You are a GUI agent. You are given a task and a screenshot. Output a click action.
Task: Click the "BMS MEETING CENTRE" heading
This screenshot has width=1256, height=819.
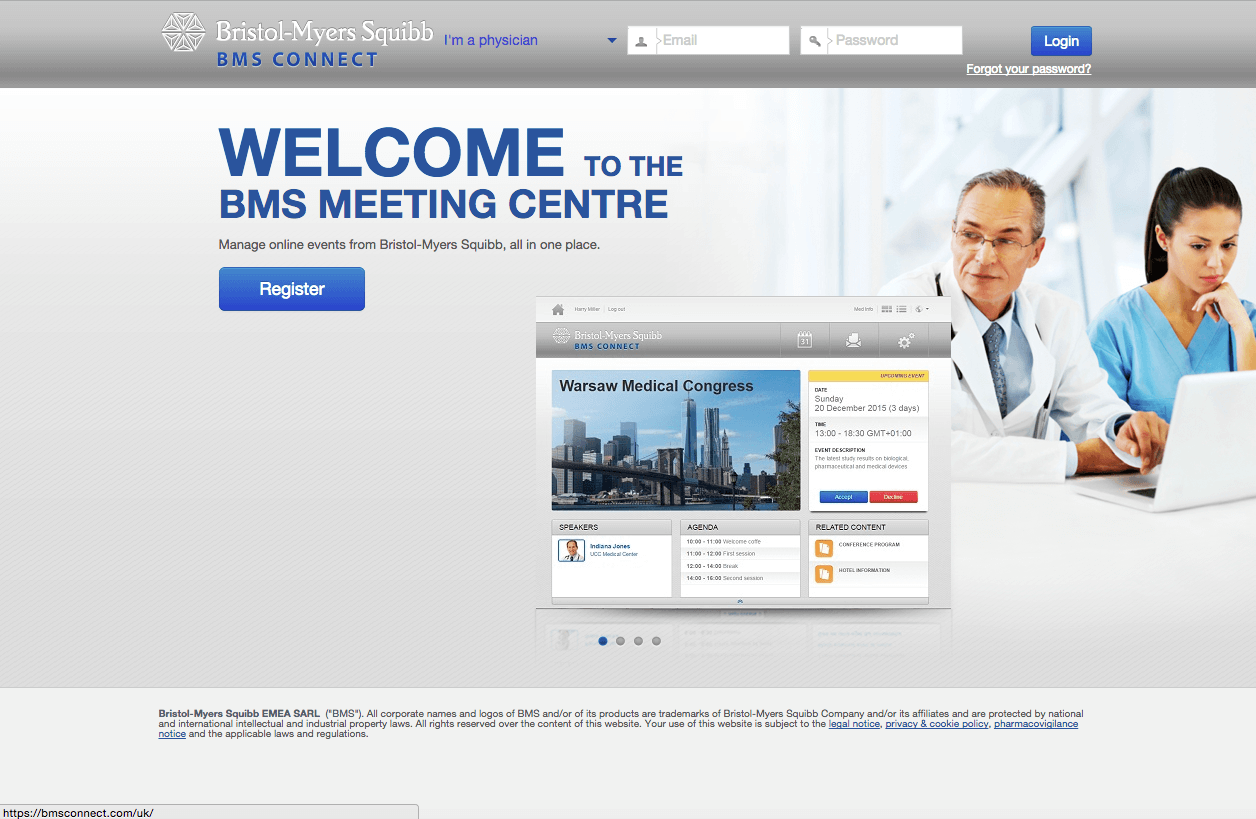pyautogui.click(x=444, y=204)
